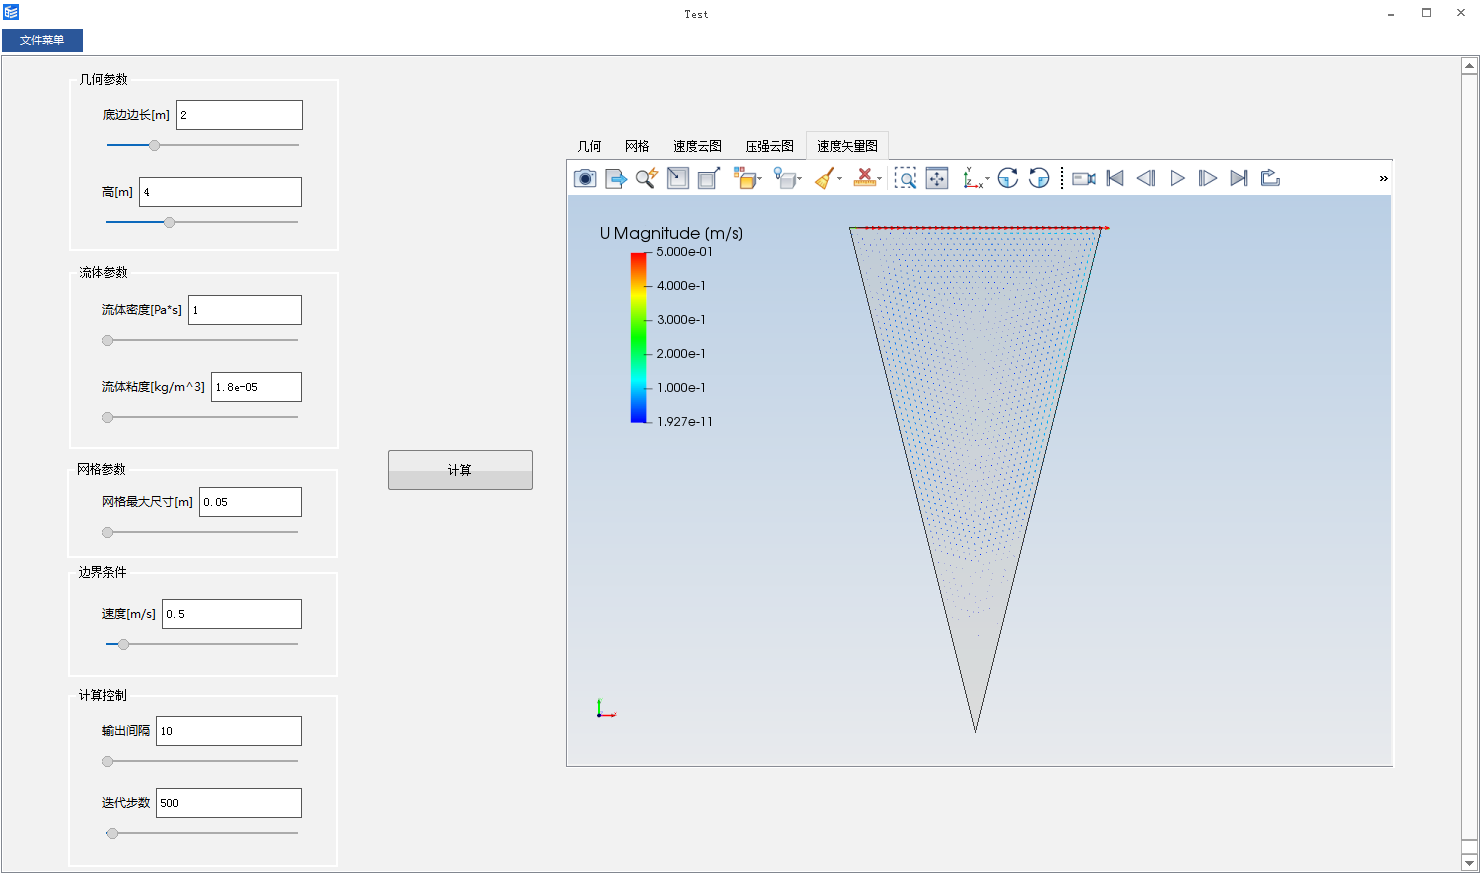Click the 计算 button
The image size is (1481, 873).
(460, 470)
